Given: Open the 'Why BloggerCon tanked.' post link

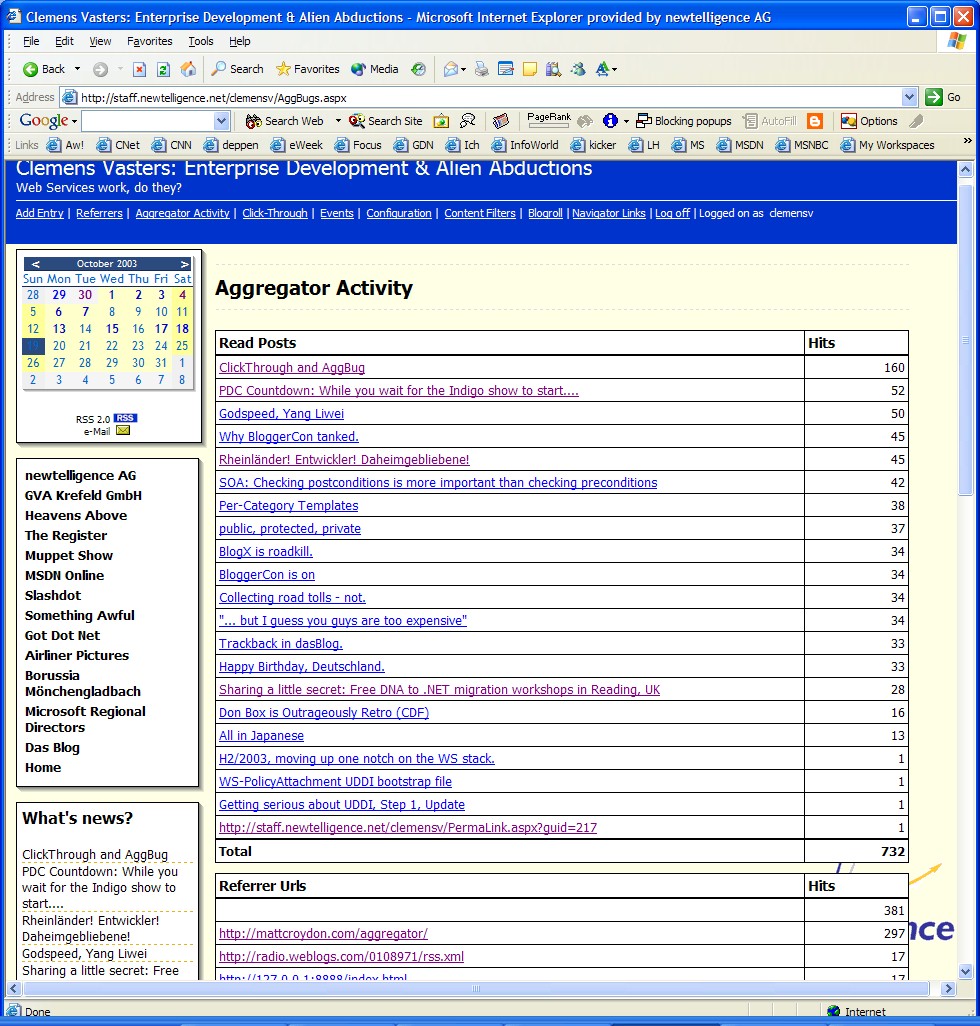Looking at the screenshot, I should coord(289,436).
